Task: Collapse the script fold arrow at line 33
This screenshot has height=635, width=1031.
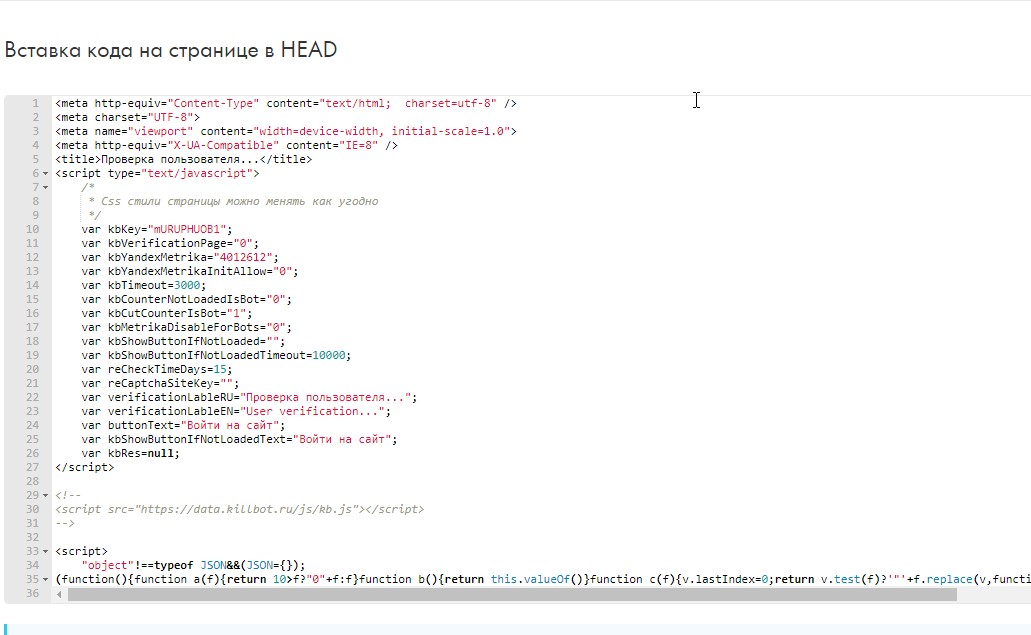Action: (45, 552)
